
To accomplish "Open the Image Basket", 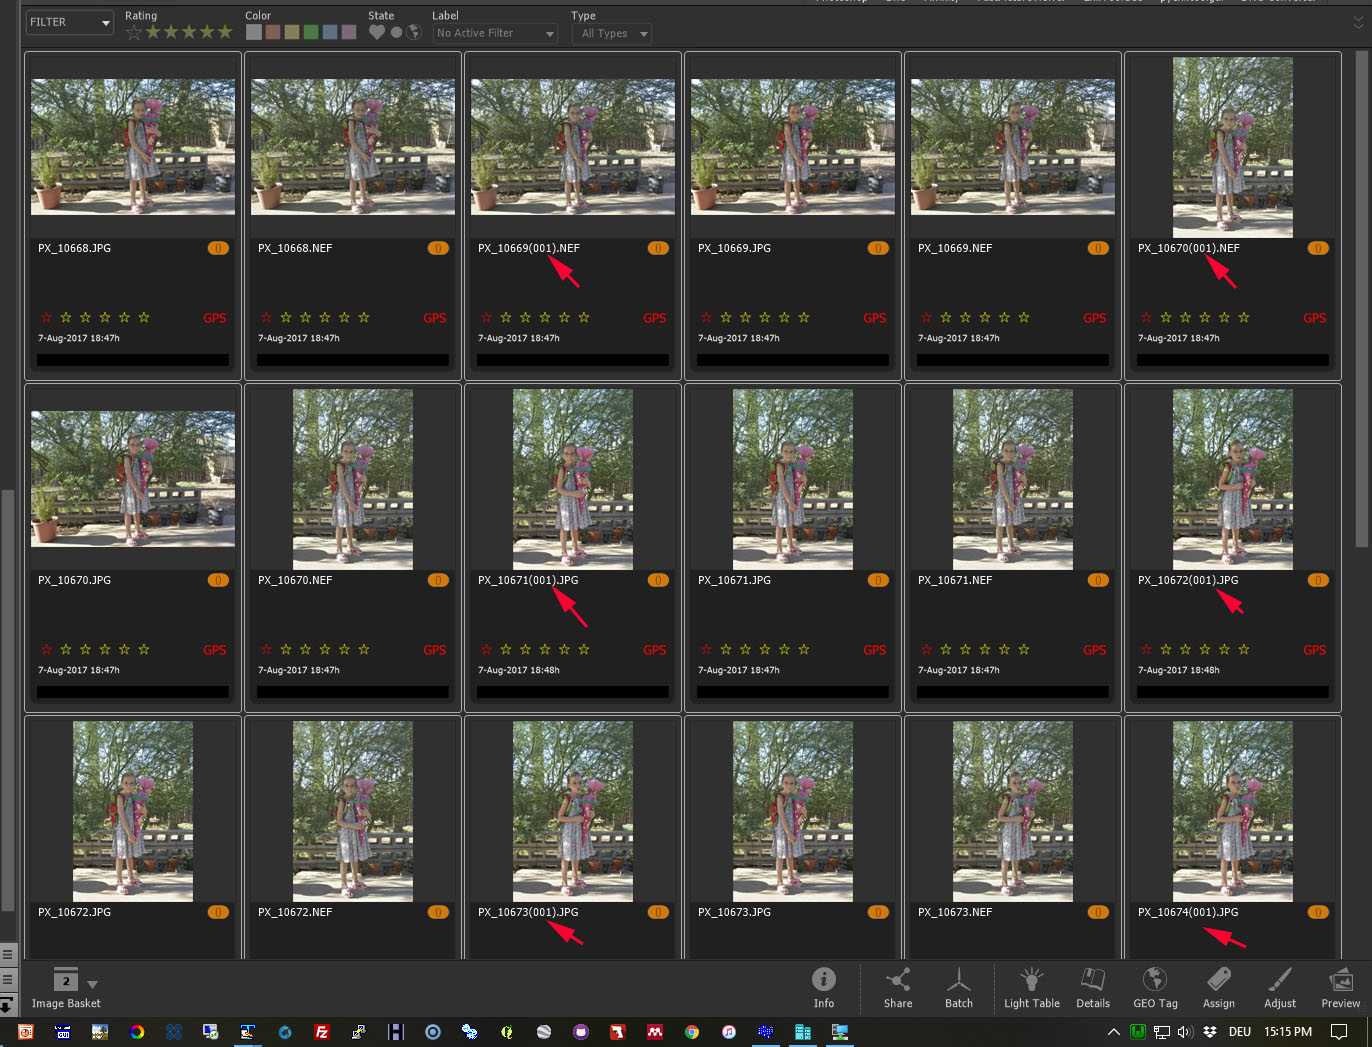I will click(x=66, y=987).
